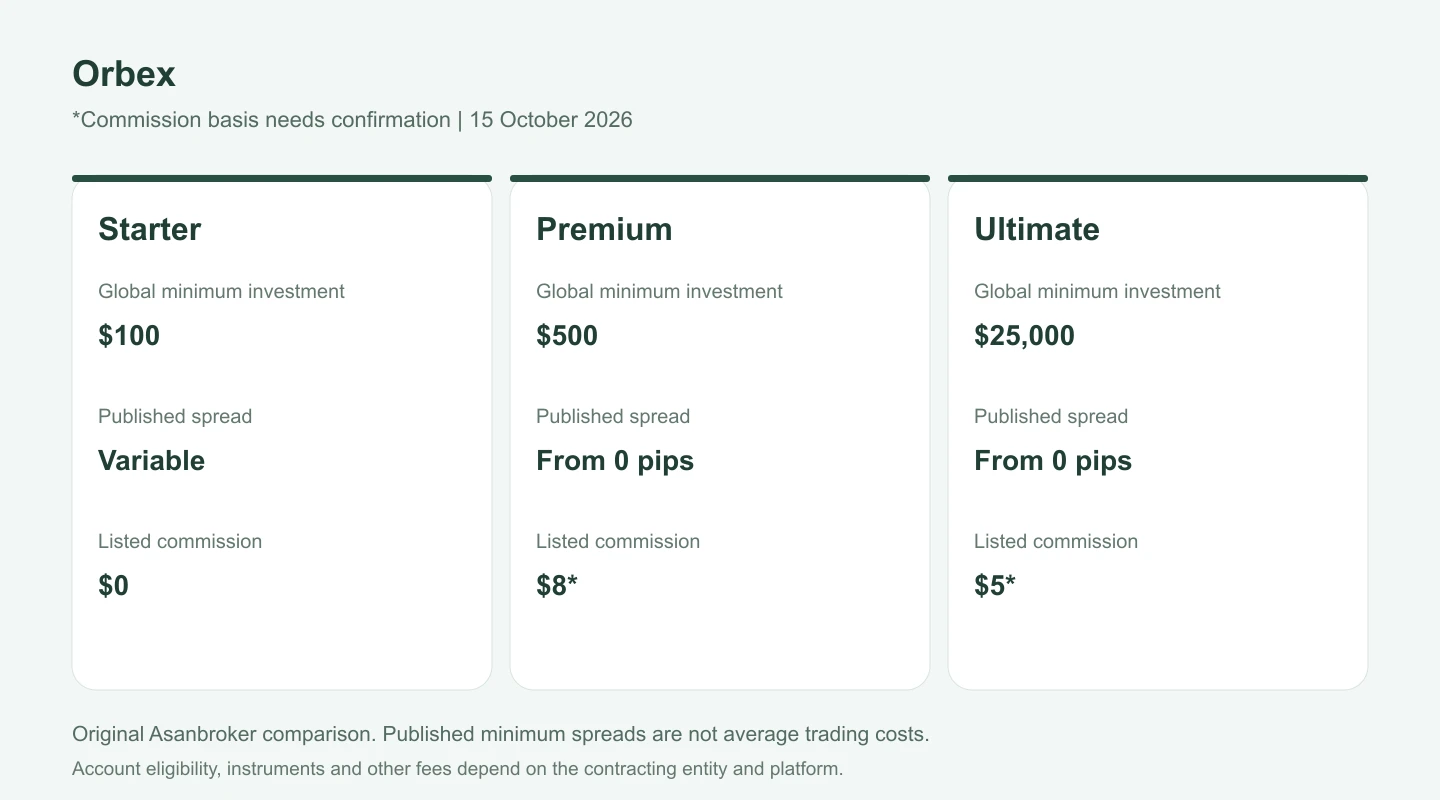Image resolution: width=1440 pixels, height=800 pixels.
Task: Click the $5* listed commission
Action: pos(995,585)
